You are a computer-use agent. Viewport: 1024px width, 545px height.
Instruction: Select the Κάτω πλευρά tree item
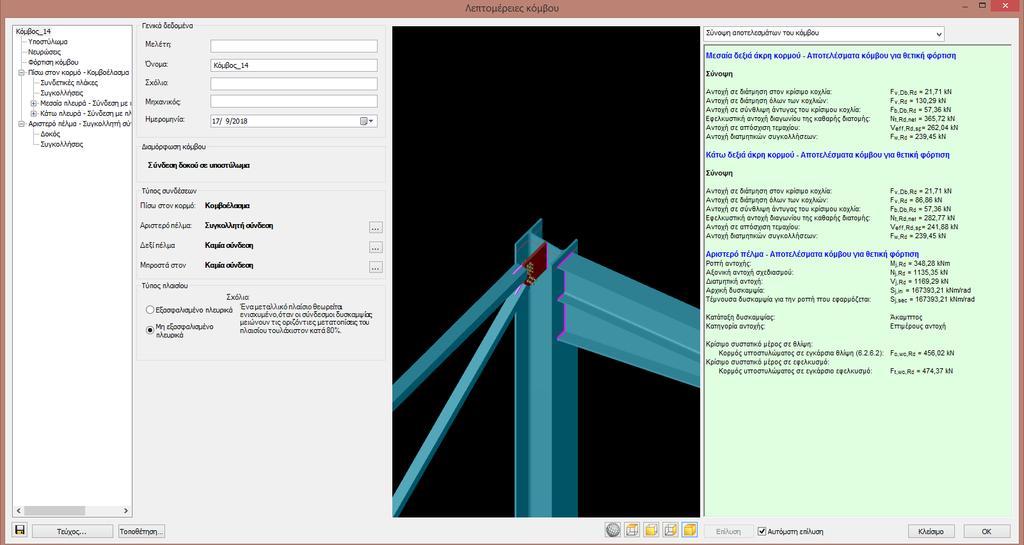tap(85, 114)
